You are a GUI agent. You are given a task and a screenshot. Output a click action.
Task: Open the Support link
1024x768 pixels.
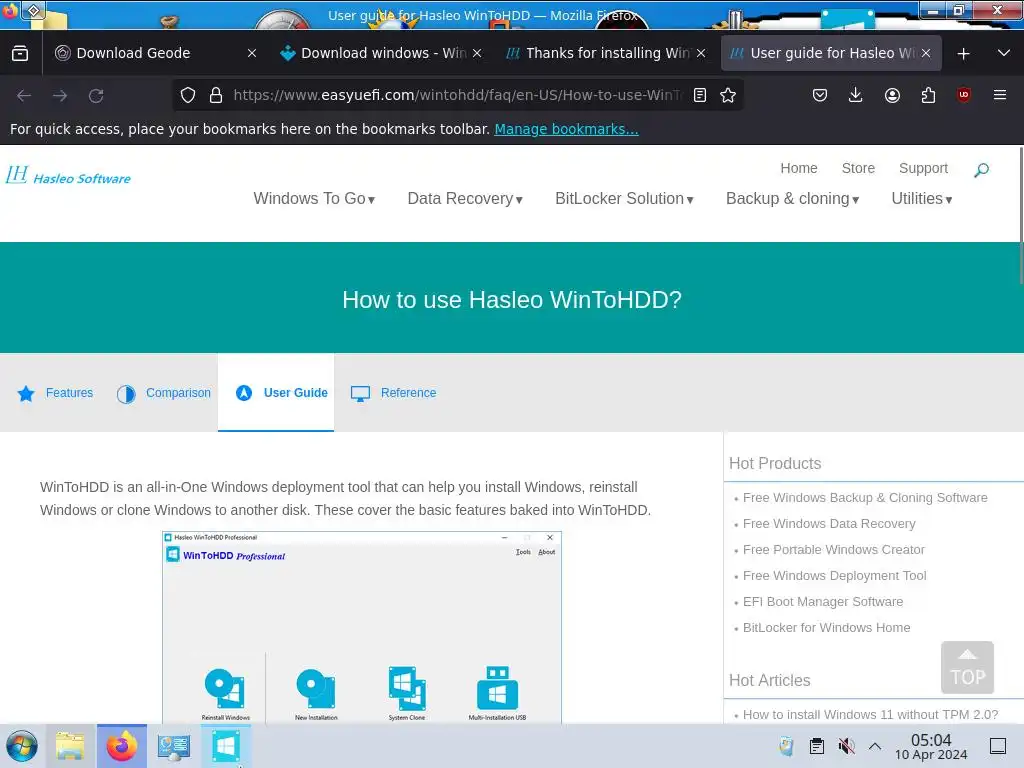pyautogui.click(x=923, y=168)
